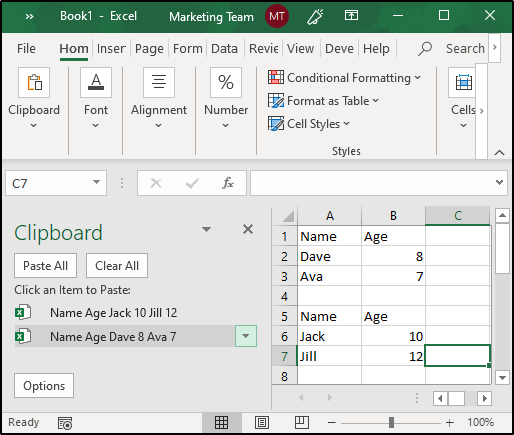Switch to Page Break Preview
The image size is (514, 435).
tap(302, 423)
